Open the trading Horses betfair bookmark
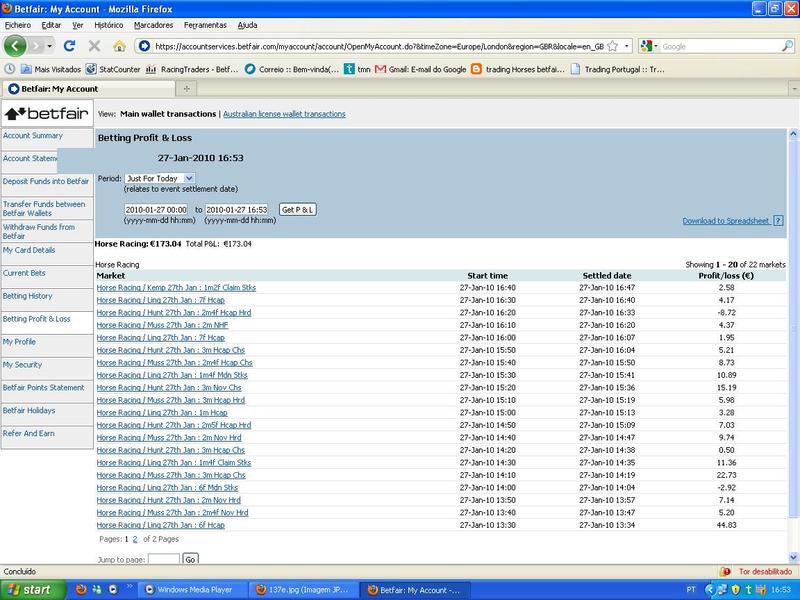The height and width of the screenshot is (600, 800). pos(518,69)
